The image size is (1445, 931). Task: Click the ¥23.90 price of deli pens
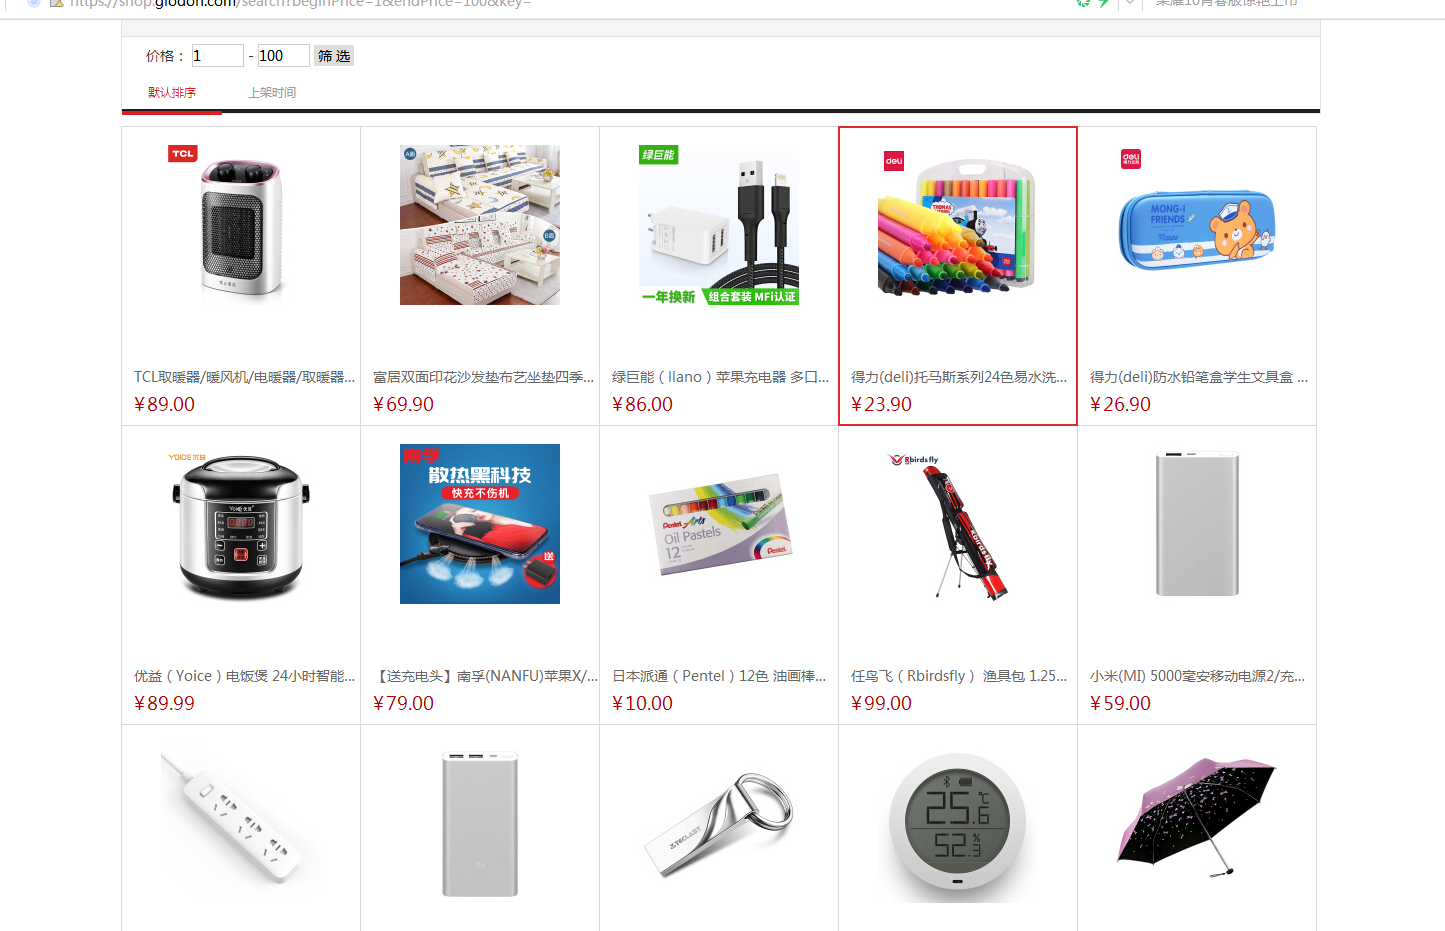point(881,404)
